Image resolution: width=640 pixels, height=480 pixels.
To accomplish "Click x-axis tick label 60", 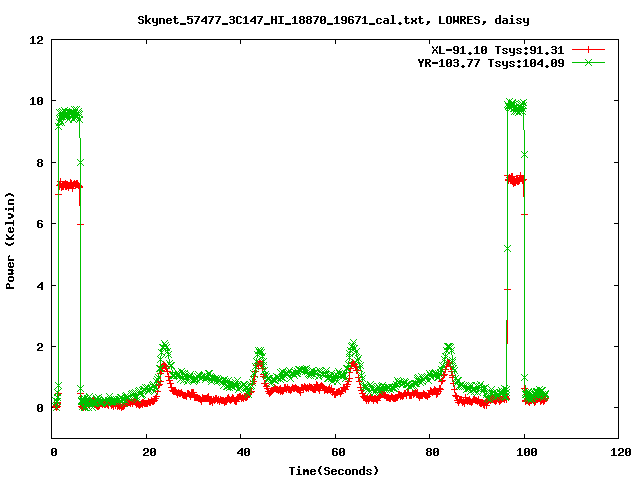I will point(339,452).
